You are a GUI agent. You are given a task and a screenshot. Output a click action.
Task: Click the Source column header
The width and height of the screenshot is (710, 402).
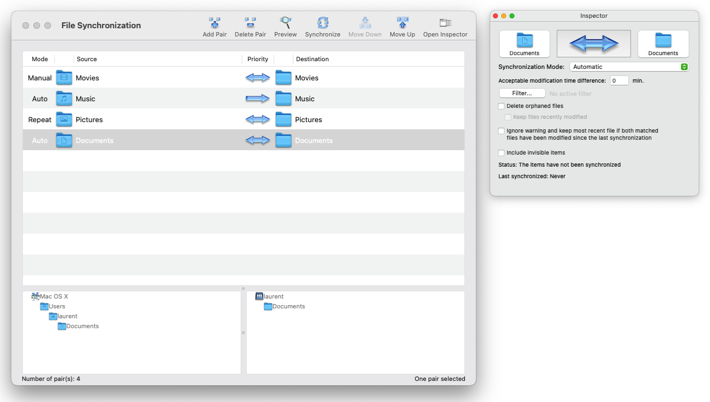coord(87,59)
